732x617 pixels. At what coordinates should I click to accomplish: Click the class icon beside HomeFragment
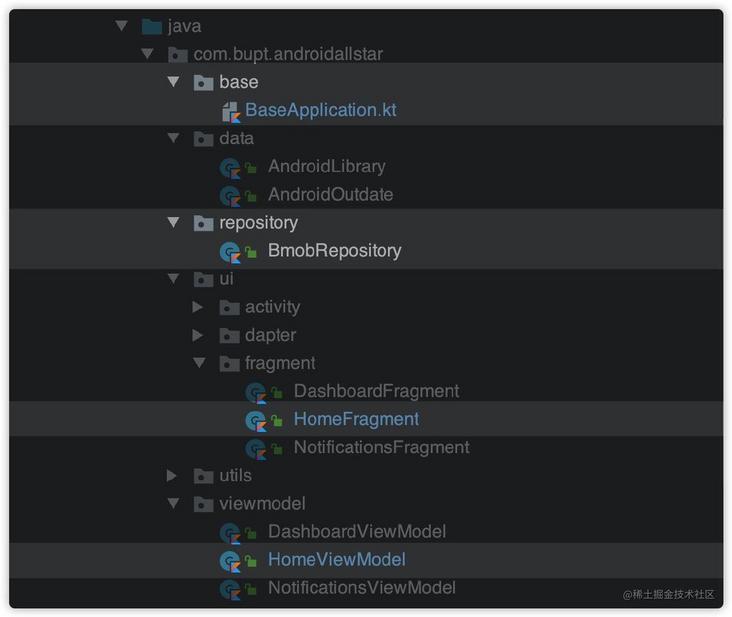click(x=256, y=420)
